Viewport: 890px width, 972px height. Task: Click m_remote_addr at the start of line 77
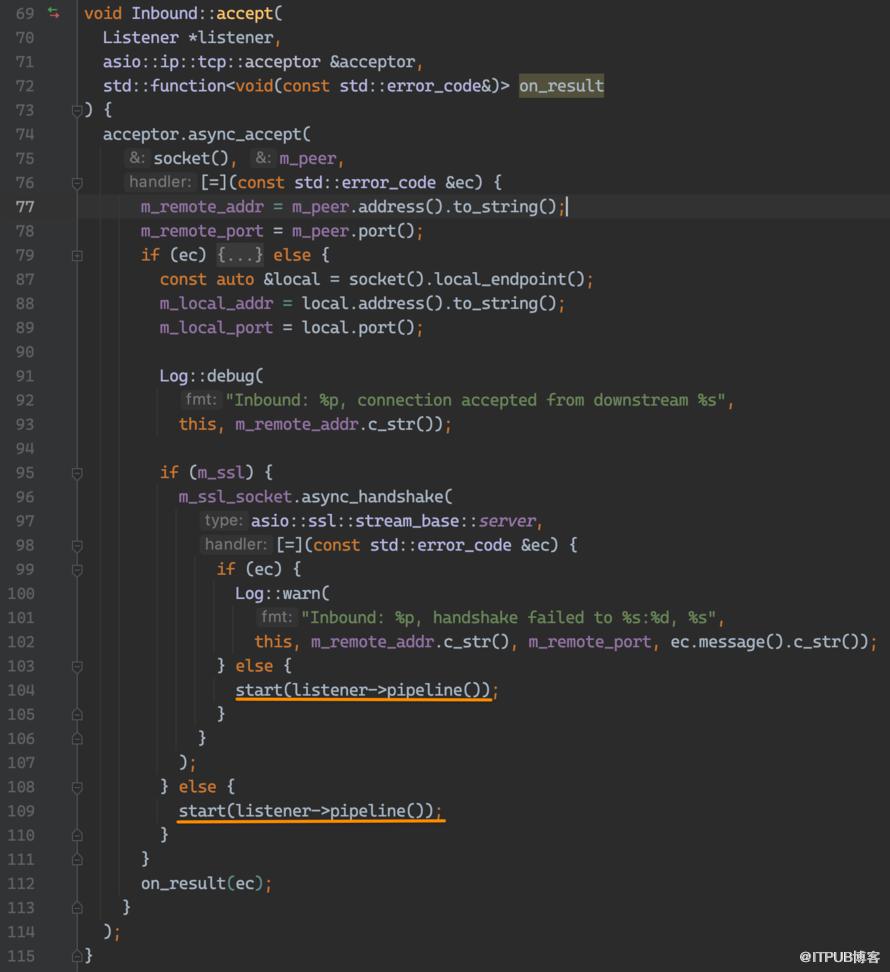point(202,206)
